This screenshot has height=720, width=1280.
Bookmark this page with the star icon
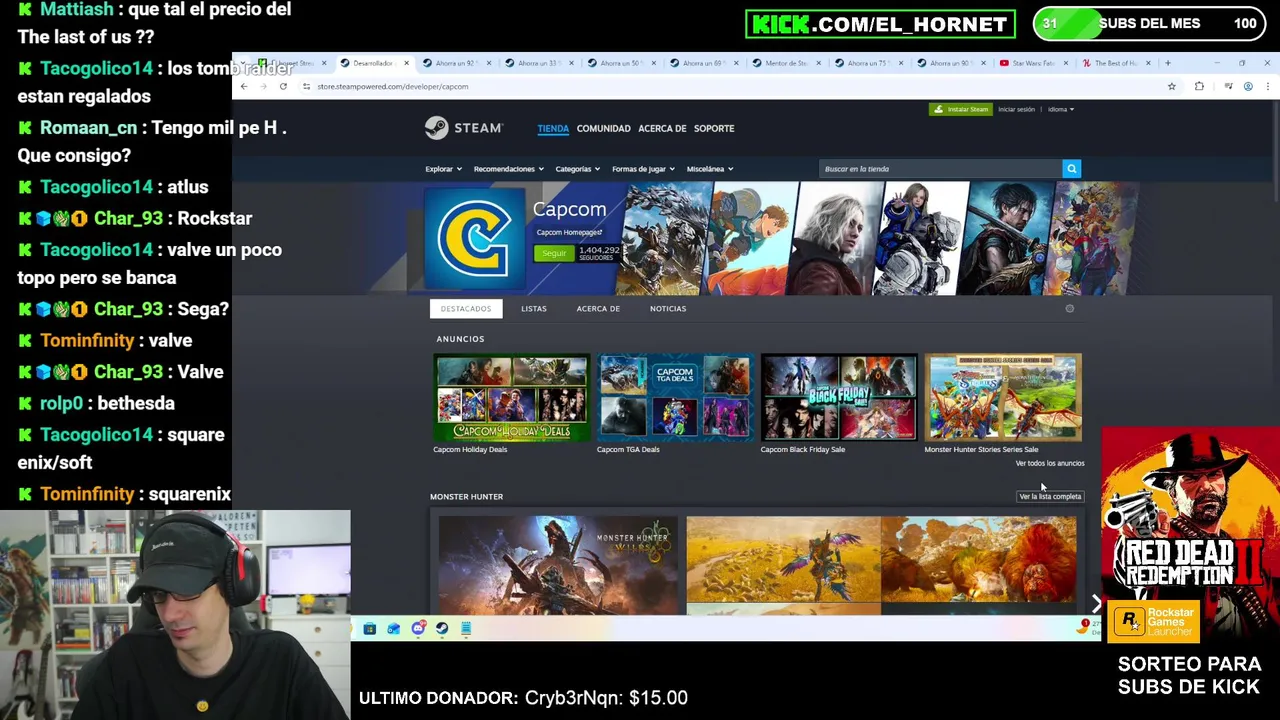click(x=1171, y=87)
